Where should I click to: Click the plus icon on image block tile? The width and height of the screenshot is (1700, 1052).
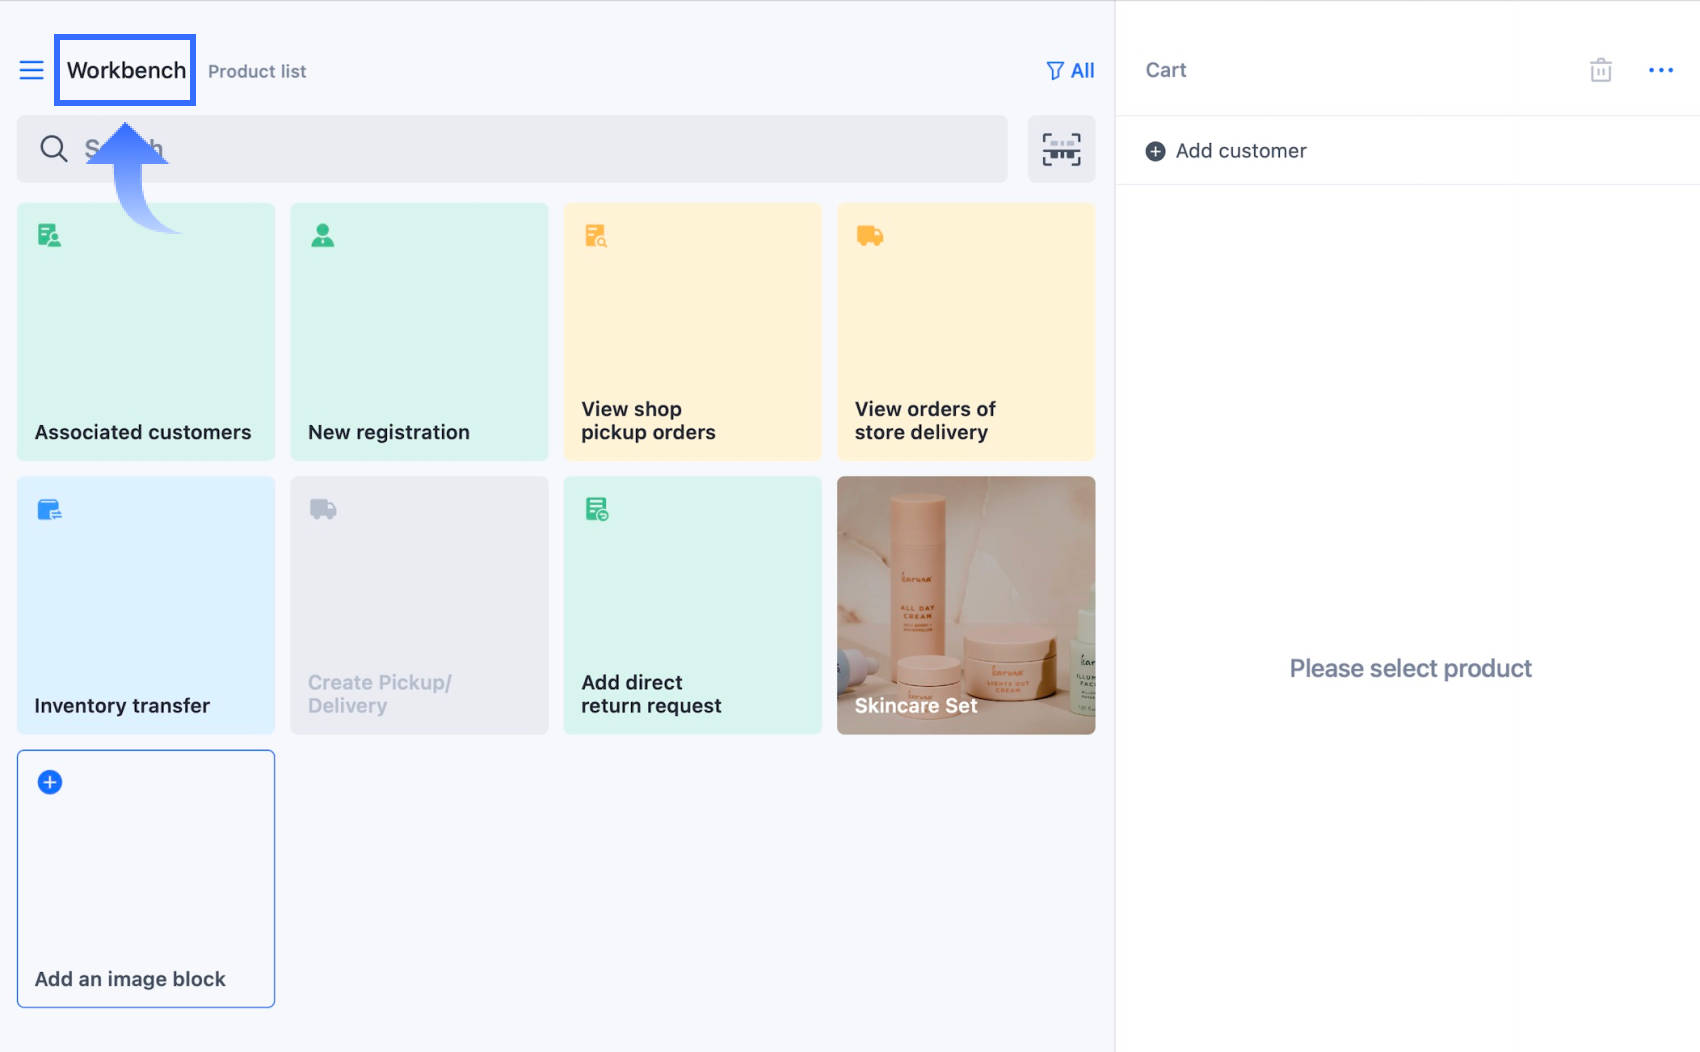(x=50, y=782)
